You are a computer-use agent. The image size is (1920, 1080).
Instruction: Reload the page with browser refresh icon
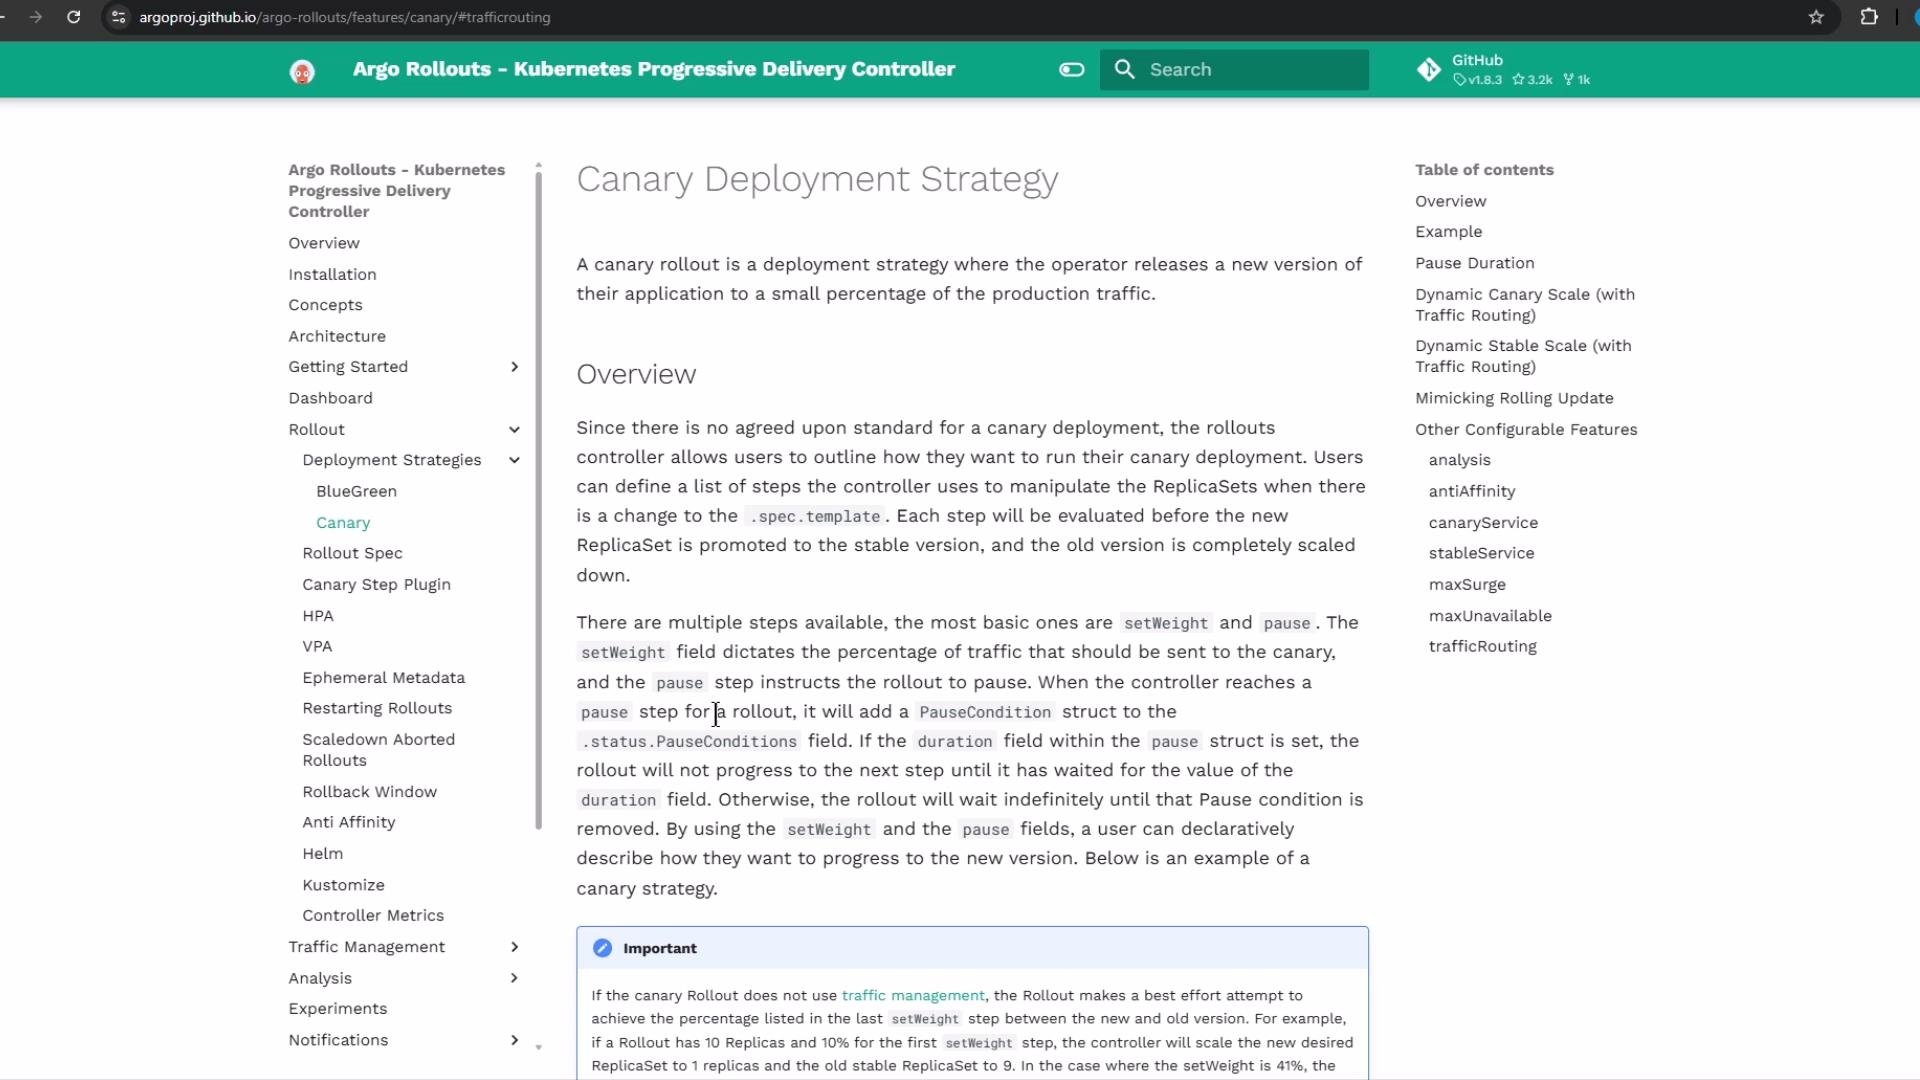point(74,17)
